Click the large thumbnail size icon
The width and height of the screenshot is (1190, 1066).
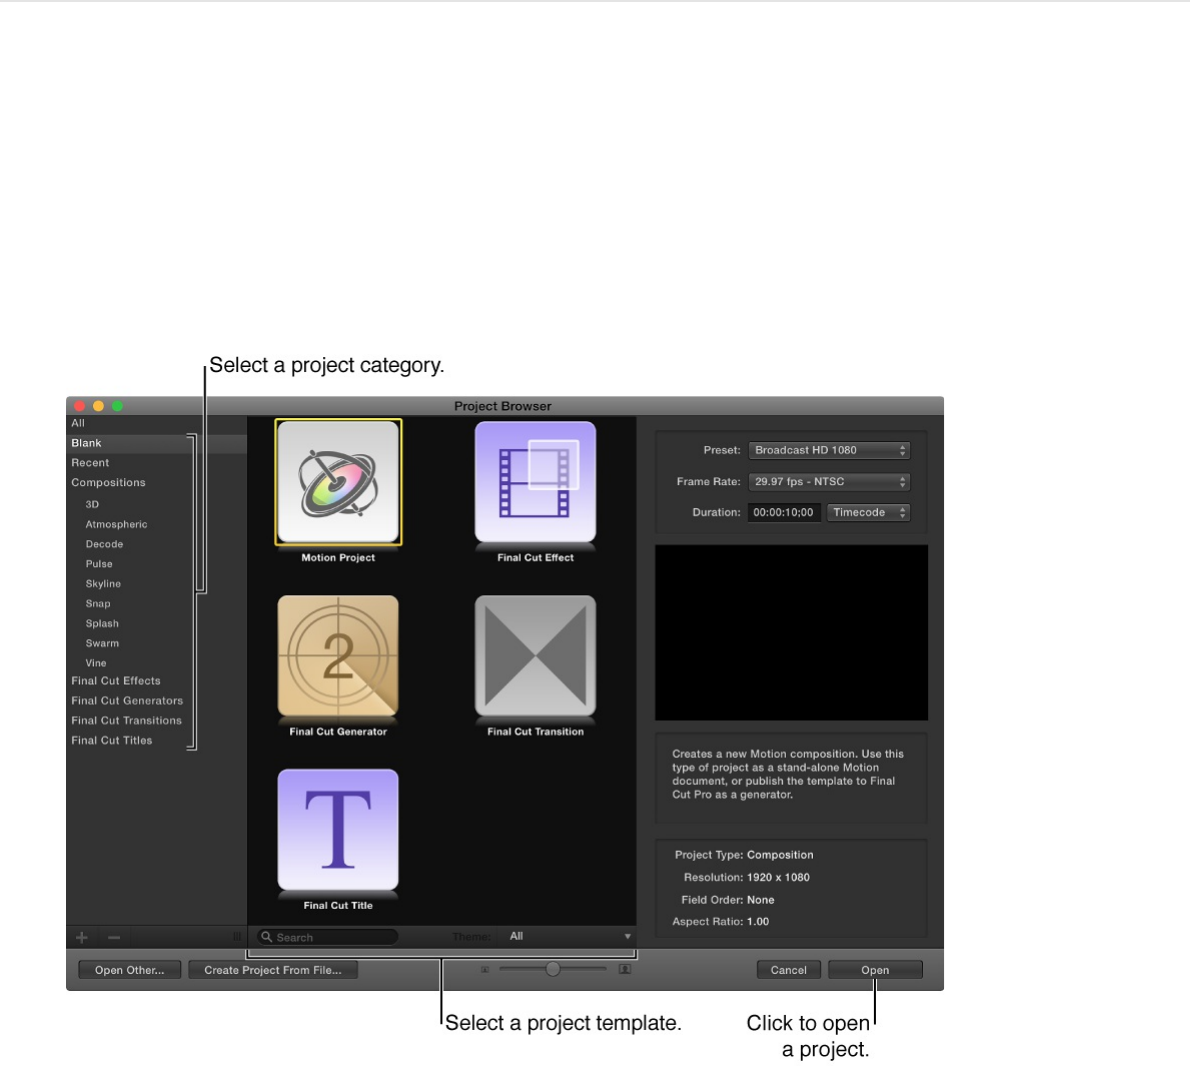(625, 969)
